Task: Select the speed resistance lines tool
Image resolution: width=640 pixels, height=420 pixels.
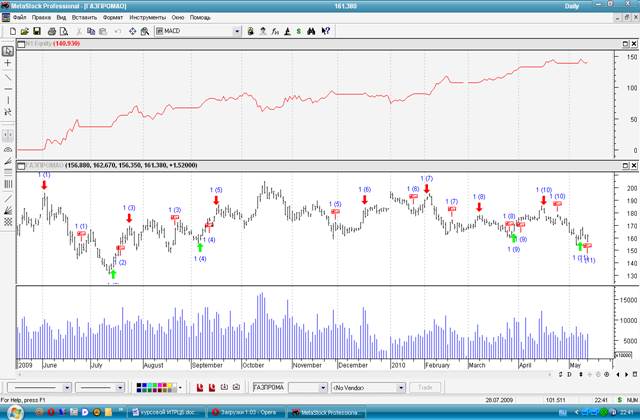Action: (8, 161)
